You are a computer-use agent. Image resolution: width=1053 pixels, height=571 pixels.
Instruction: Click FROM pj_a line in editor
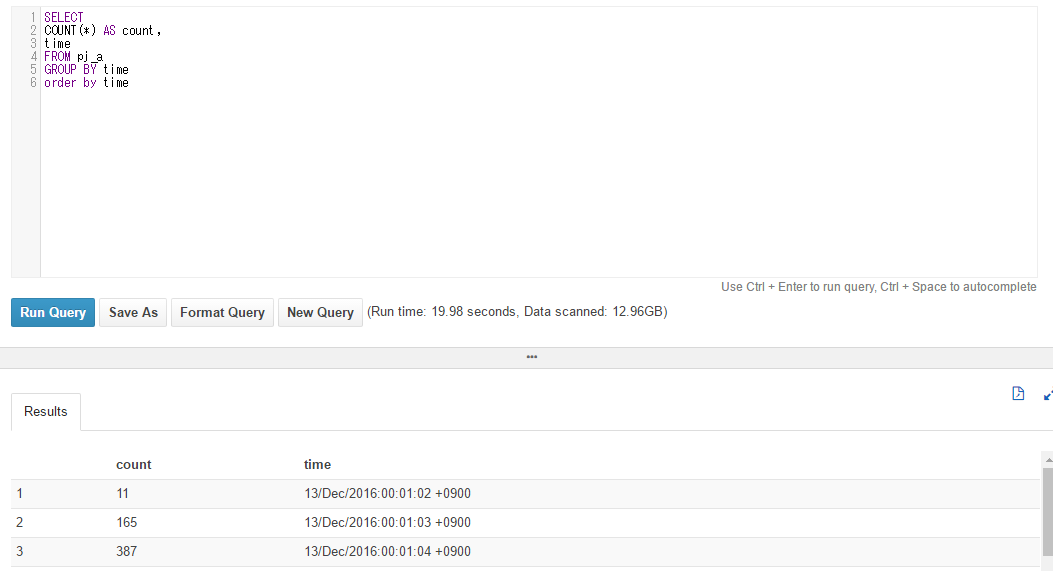[x=74, y=56]
